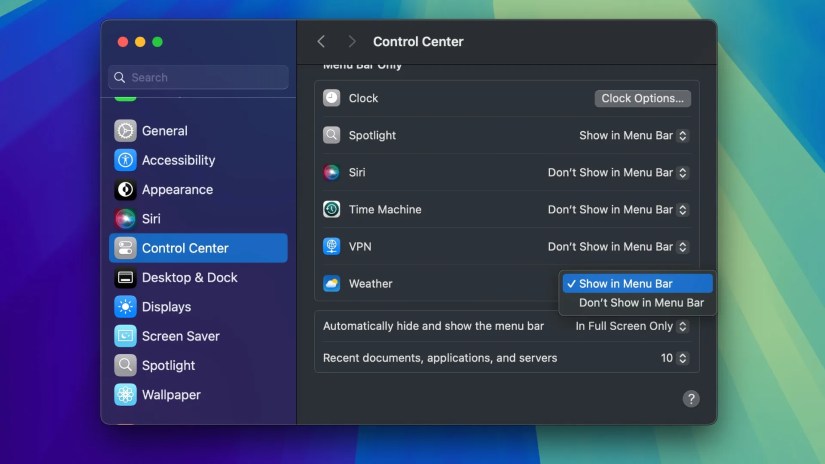Select Screen Saver label in sidebar
The width and height of the screenshot is (825, 464).
click(x=180, y=336)
